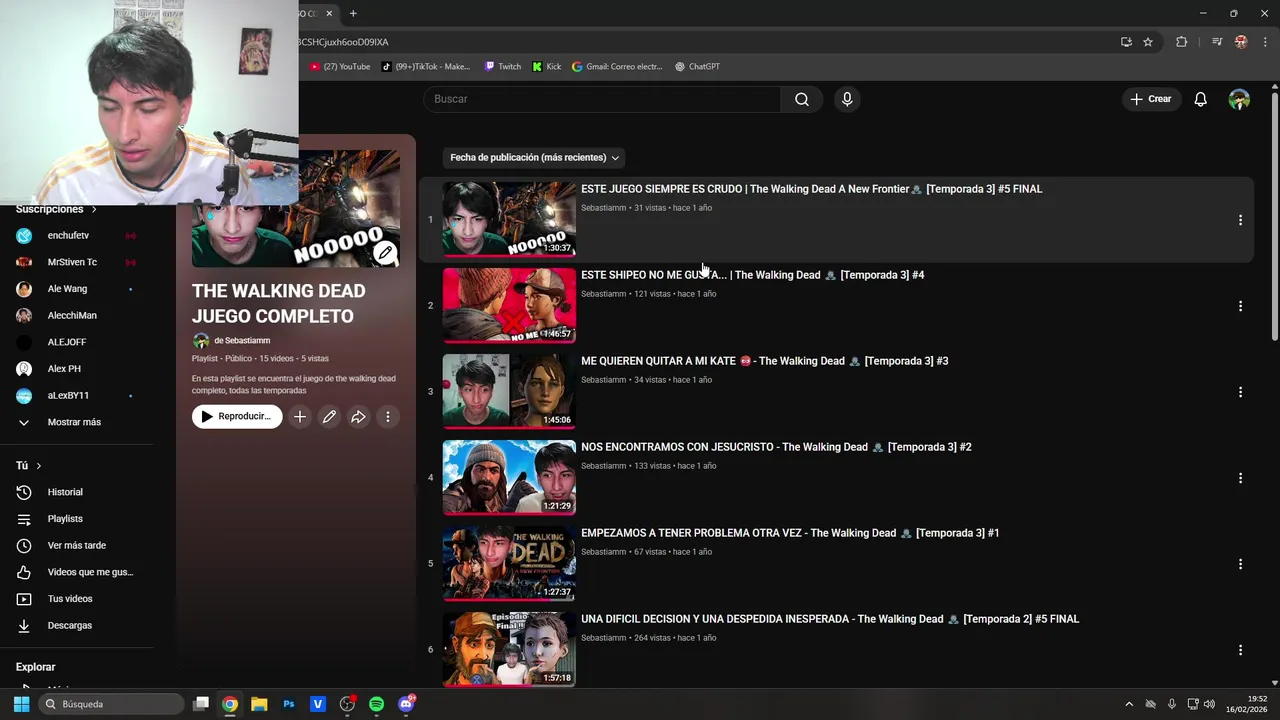Open Twitch bookmark in bookmarks bar

click(503, 67)
